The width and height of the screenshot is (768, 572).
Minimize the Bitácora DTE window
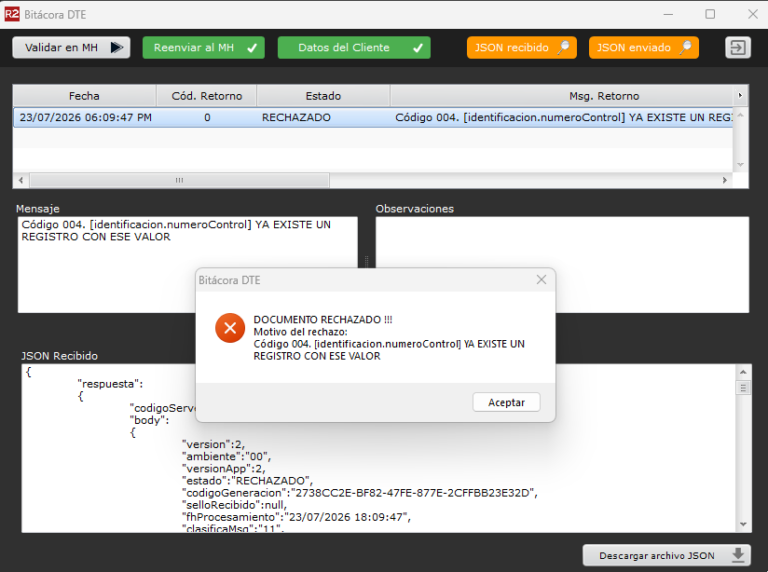pos(668,14)
